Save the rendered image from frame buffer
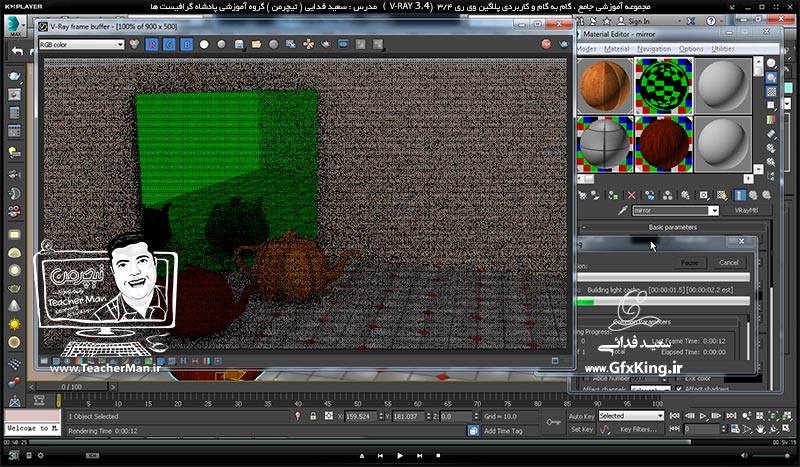The width and height of the screenshot is (800, 467). tap(239, 44)
